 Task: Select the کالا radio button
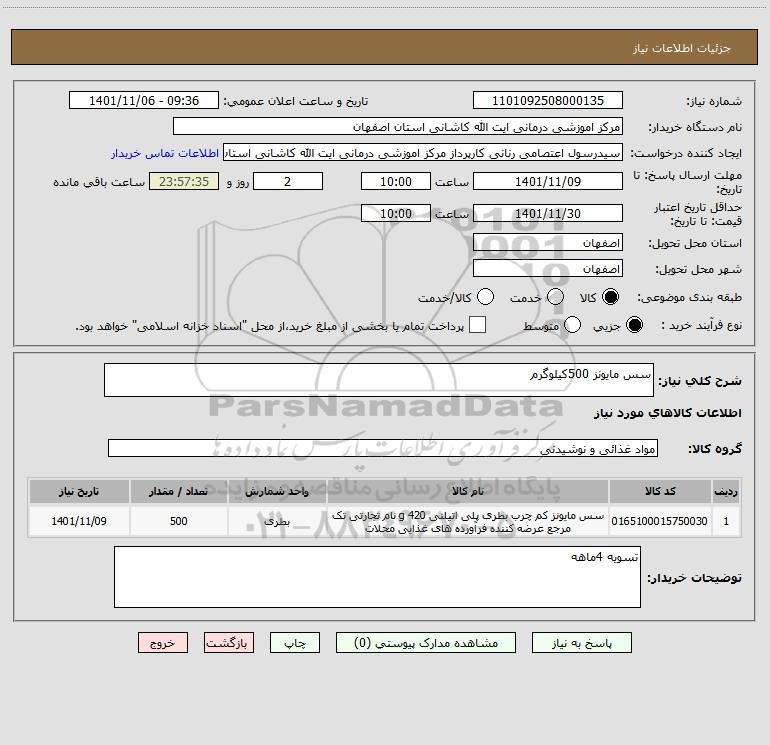tap(610, 297)
